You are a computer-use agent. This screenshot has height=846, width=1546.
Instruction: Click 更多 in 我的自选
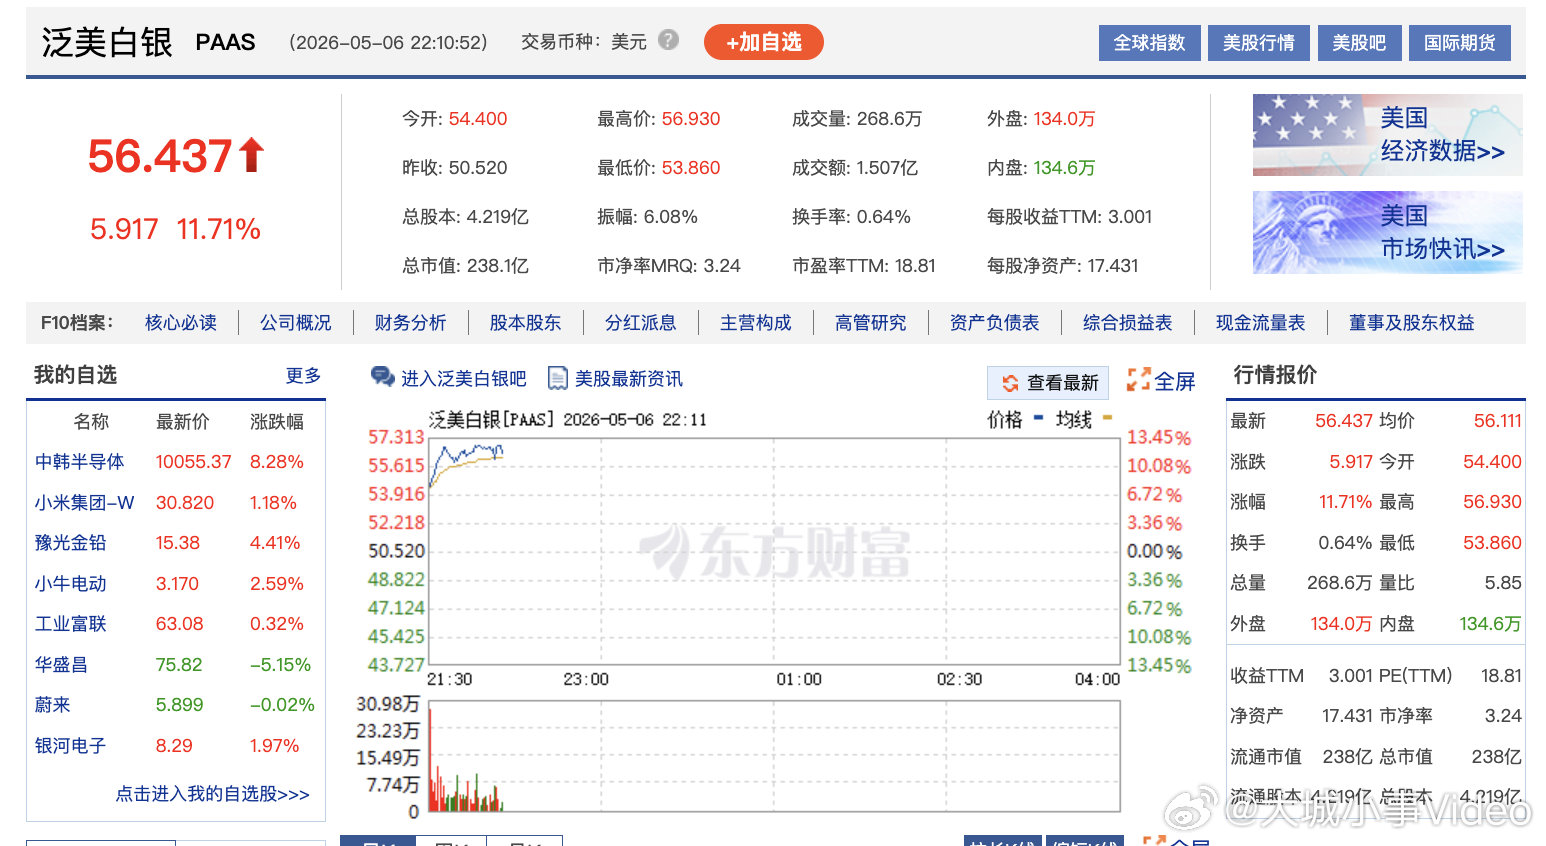point(303,375)
